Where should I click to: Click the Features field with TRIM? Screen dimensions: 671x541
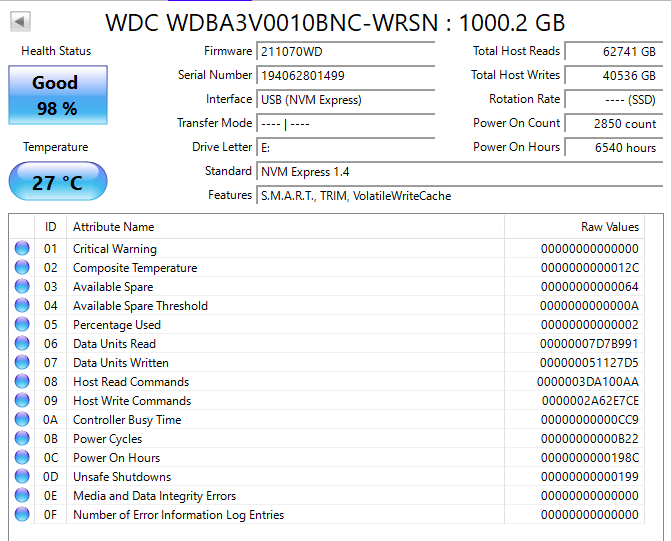click(460, 196)
